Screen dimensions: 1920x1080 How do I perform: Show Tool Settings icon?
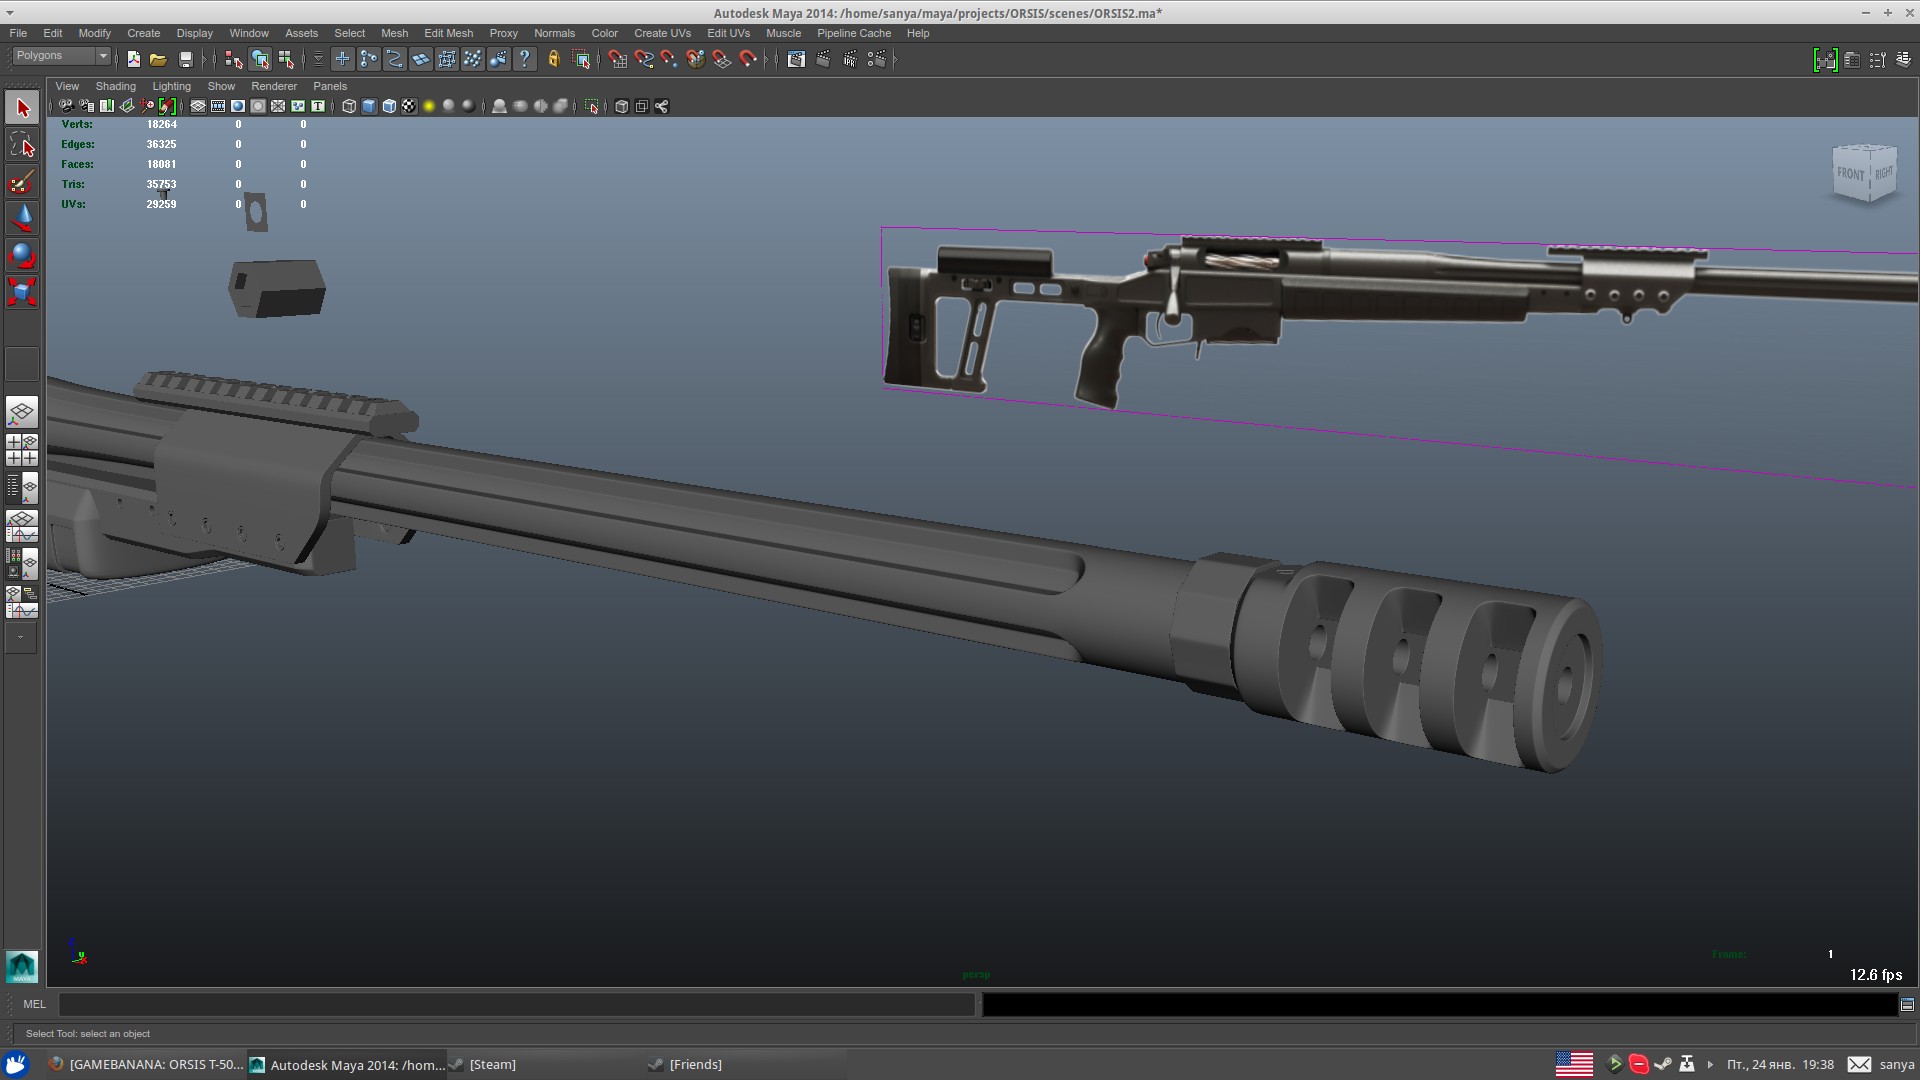(1877, 59)
